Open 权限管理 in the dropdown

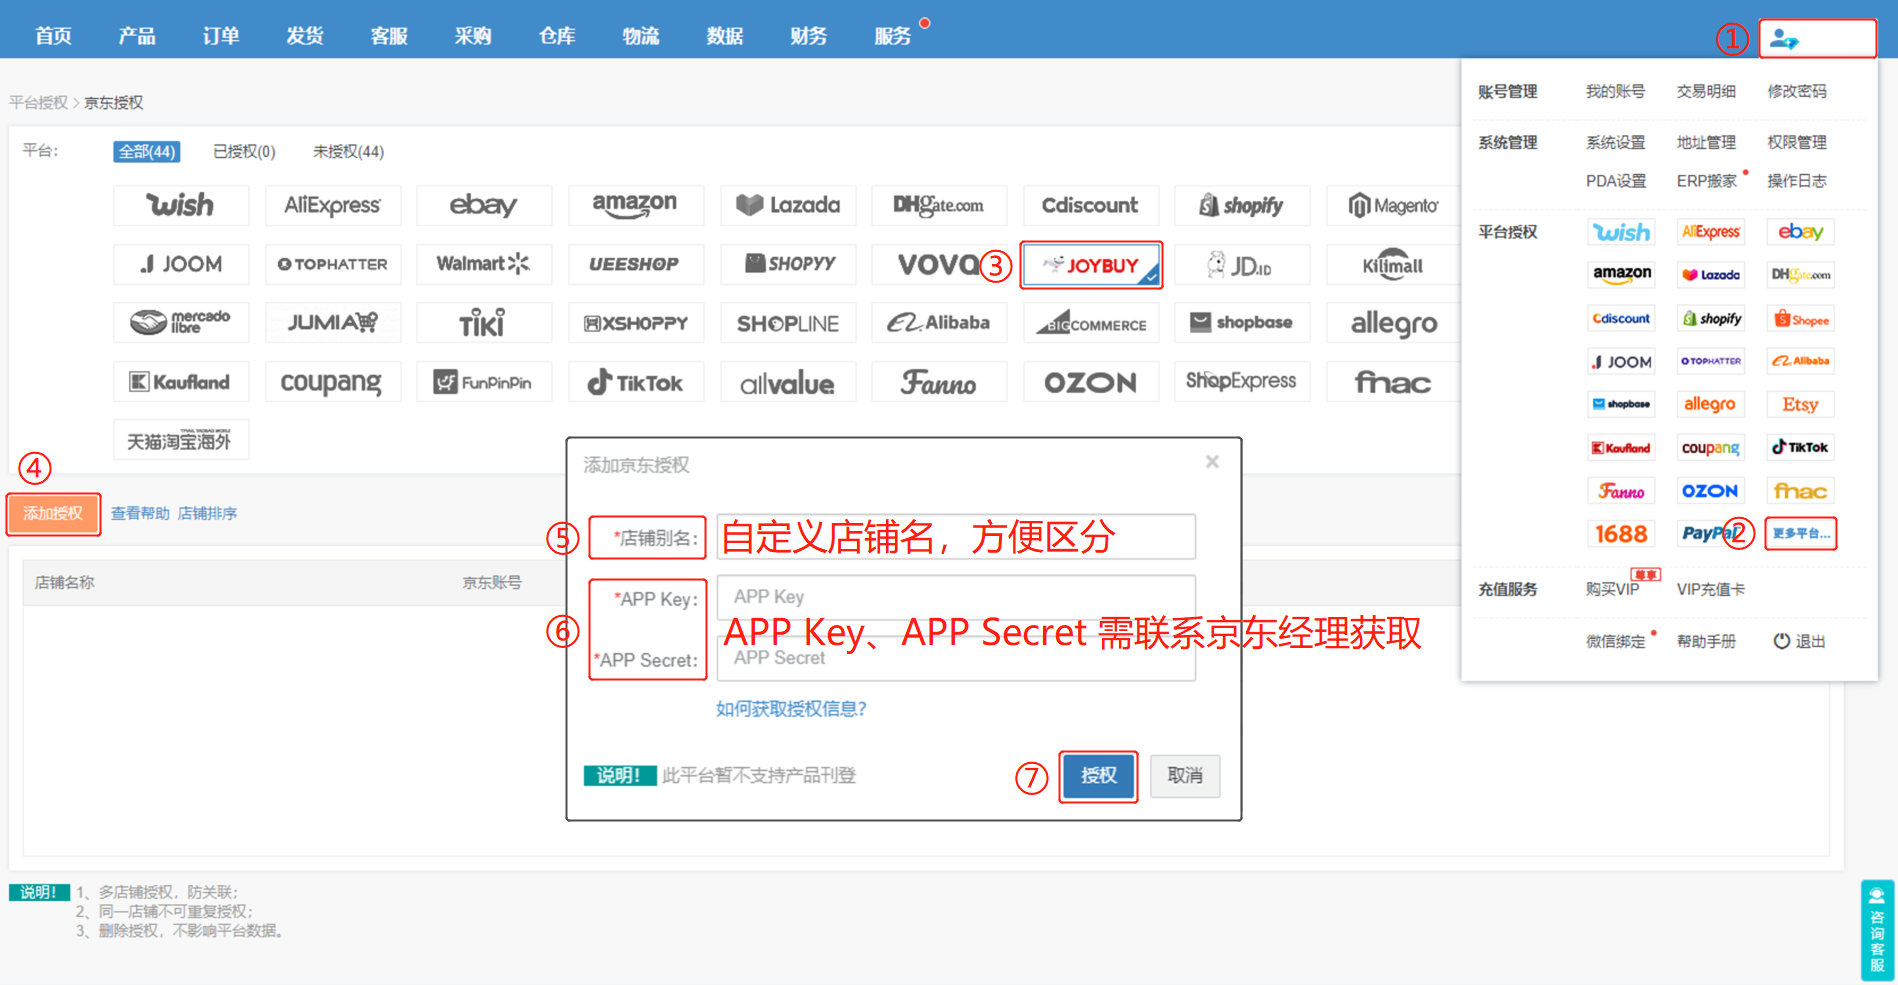1797,143
